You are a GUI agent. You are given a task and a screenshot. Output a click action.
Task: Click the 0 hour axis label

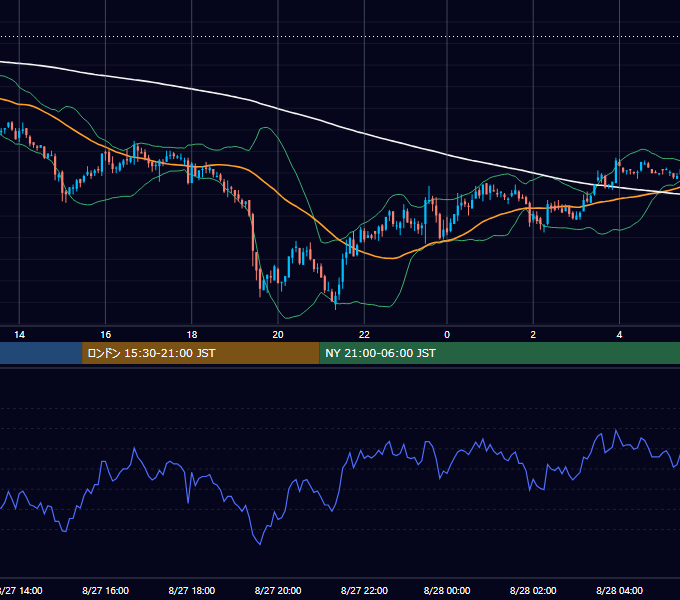point(447,335)
